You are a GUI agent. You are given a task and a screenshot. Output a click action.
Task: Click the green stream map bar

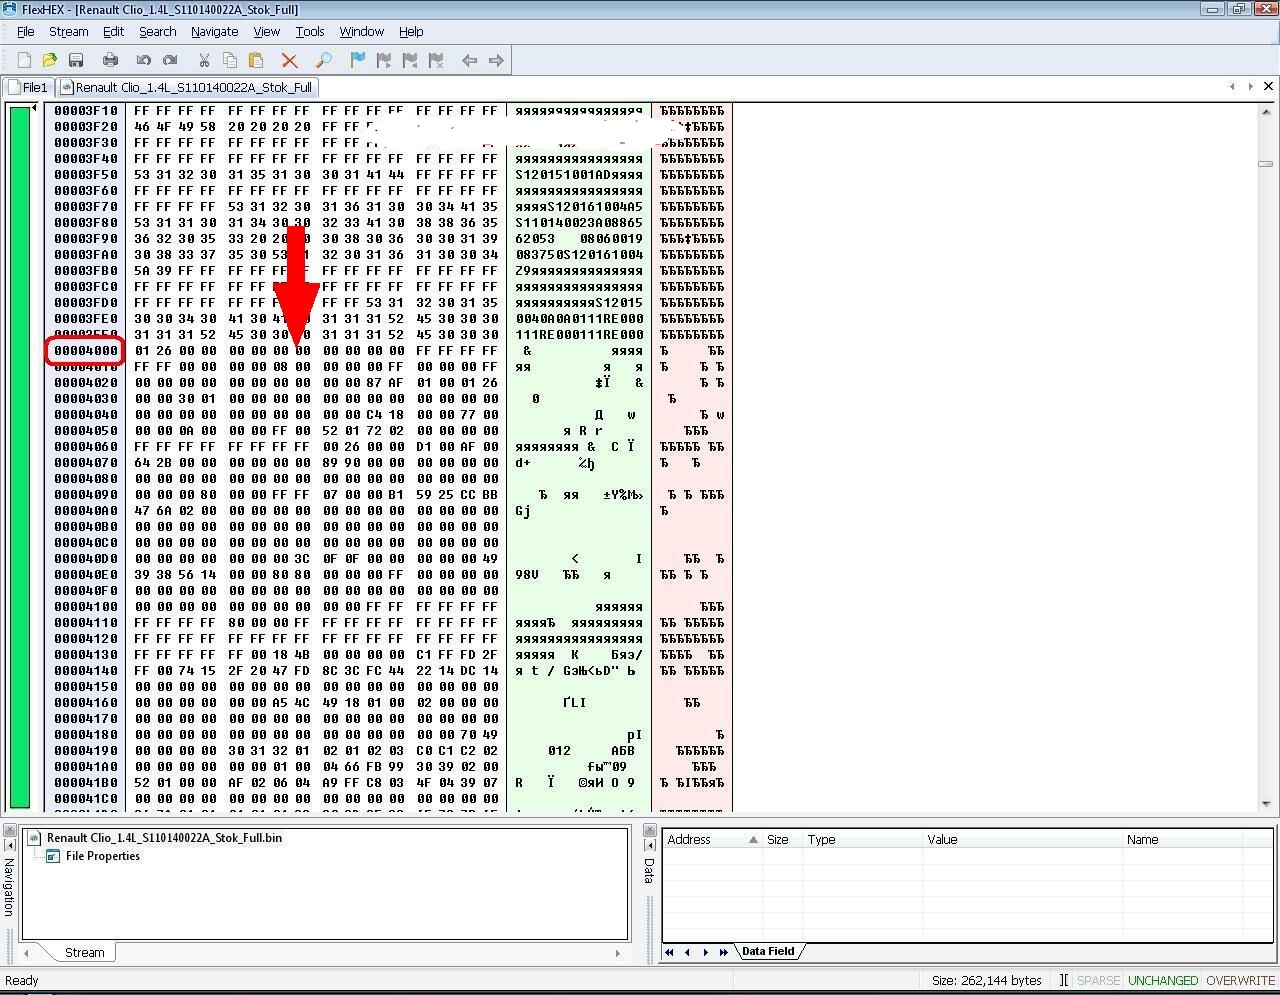tap(19, 456)
